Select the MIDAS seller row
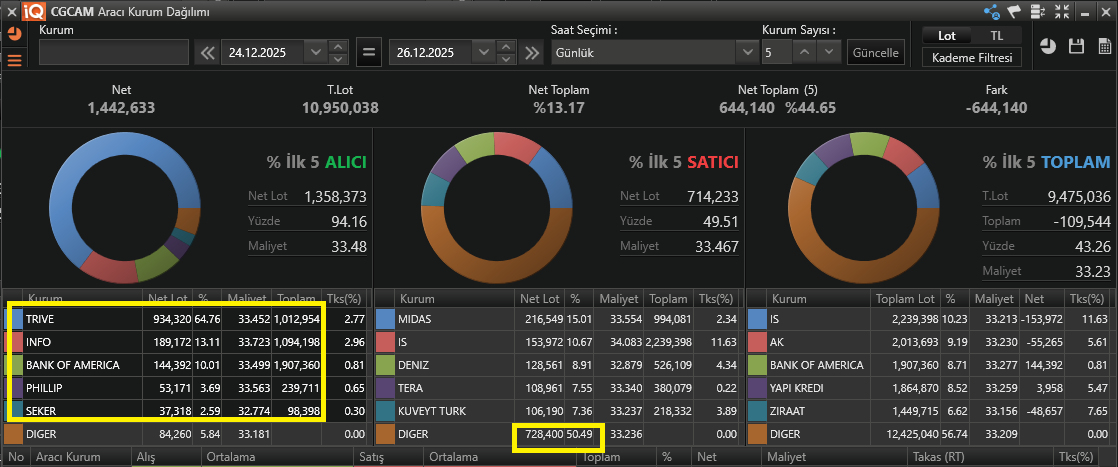The image size is (1118, 467). click(558, 319)
